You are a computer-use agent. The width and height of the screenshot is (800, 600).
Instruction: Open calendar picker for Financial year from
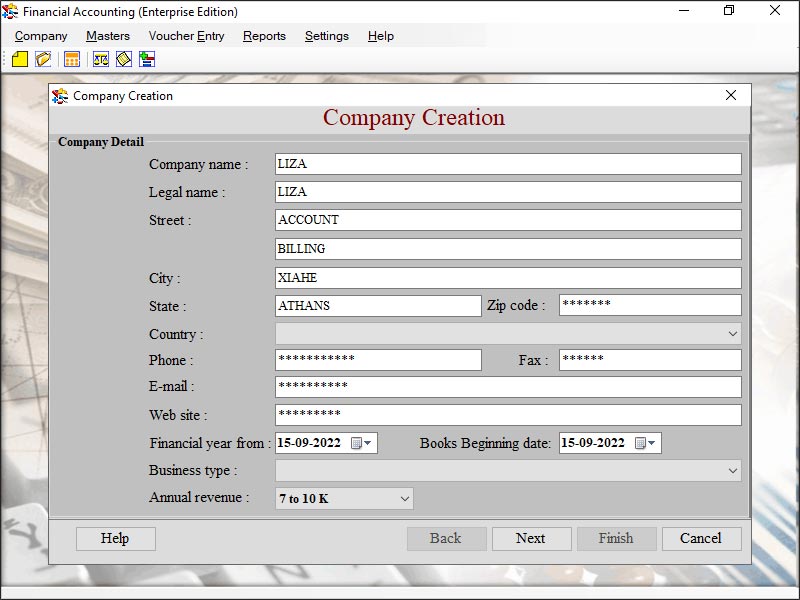361,443
